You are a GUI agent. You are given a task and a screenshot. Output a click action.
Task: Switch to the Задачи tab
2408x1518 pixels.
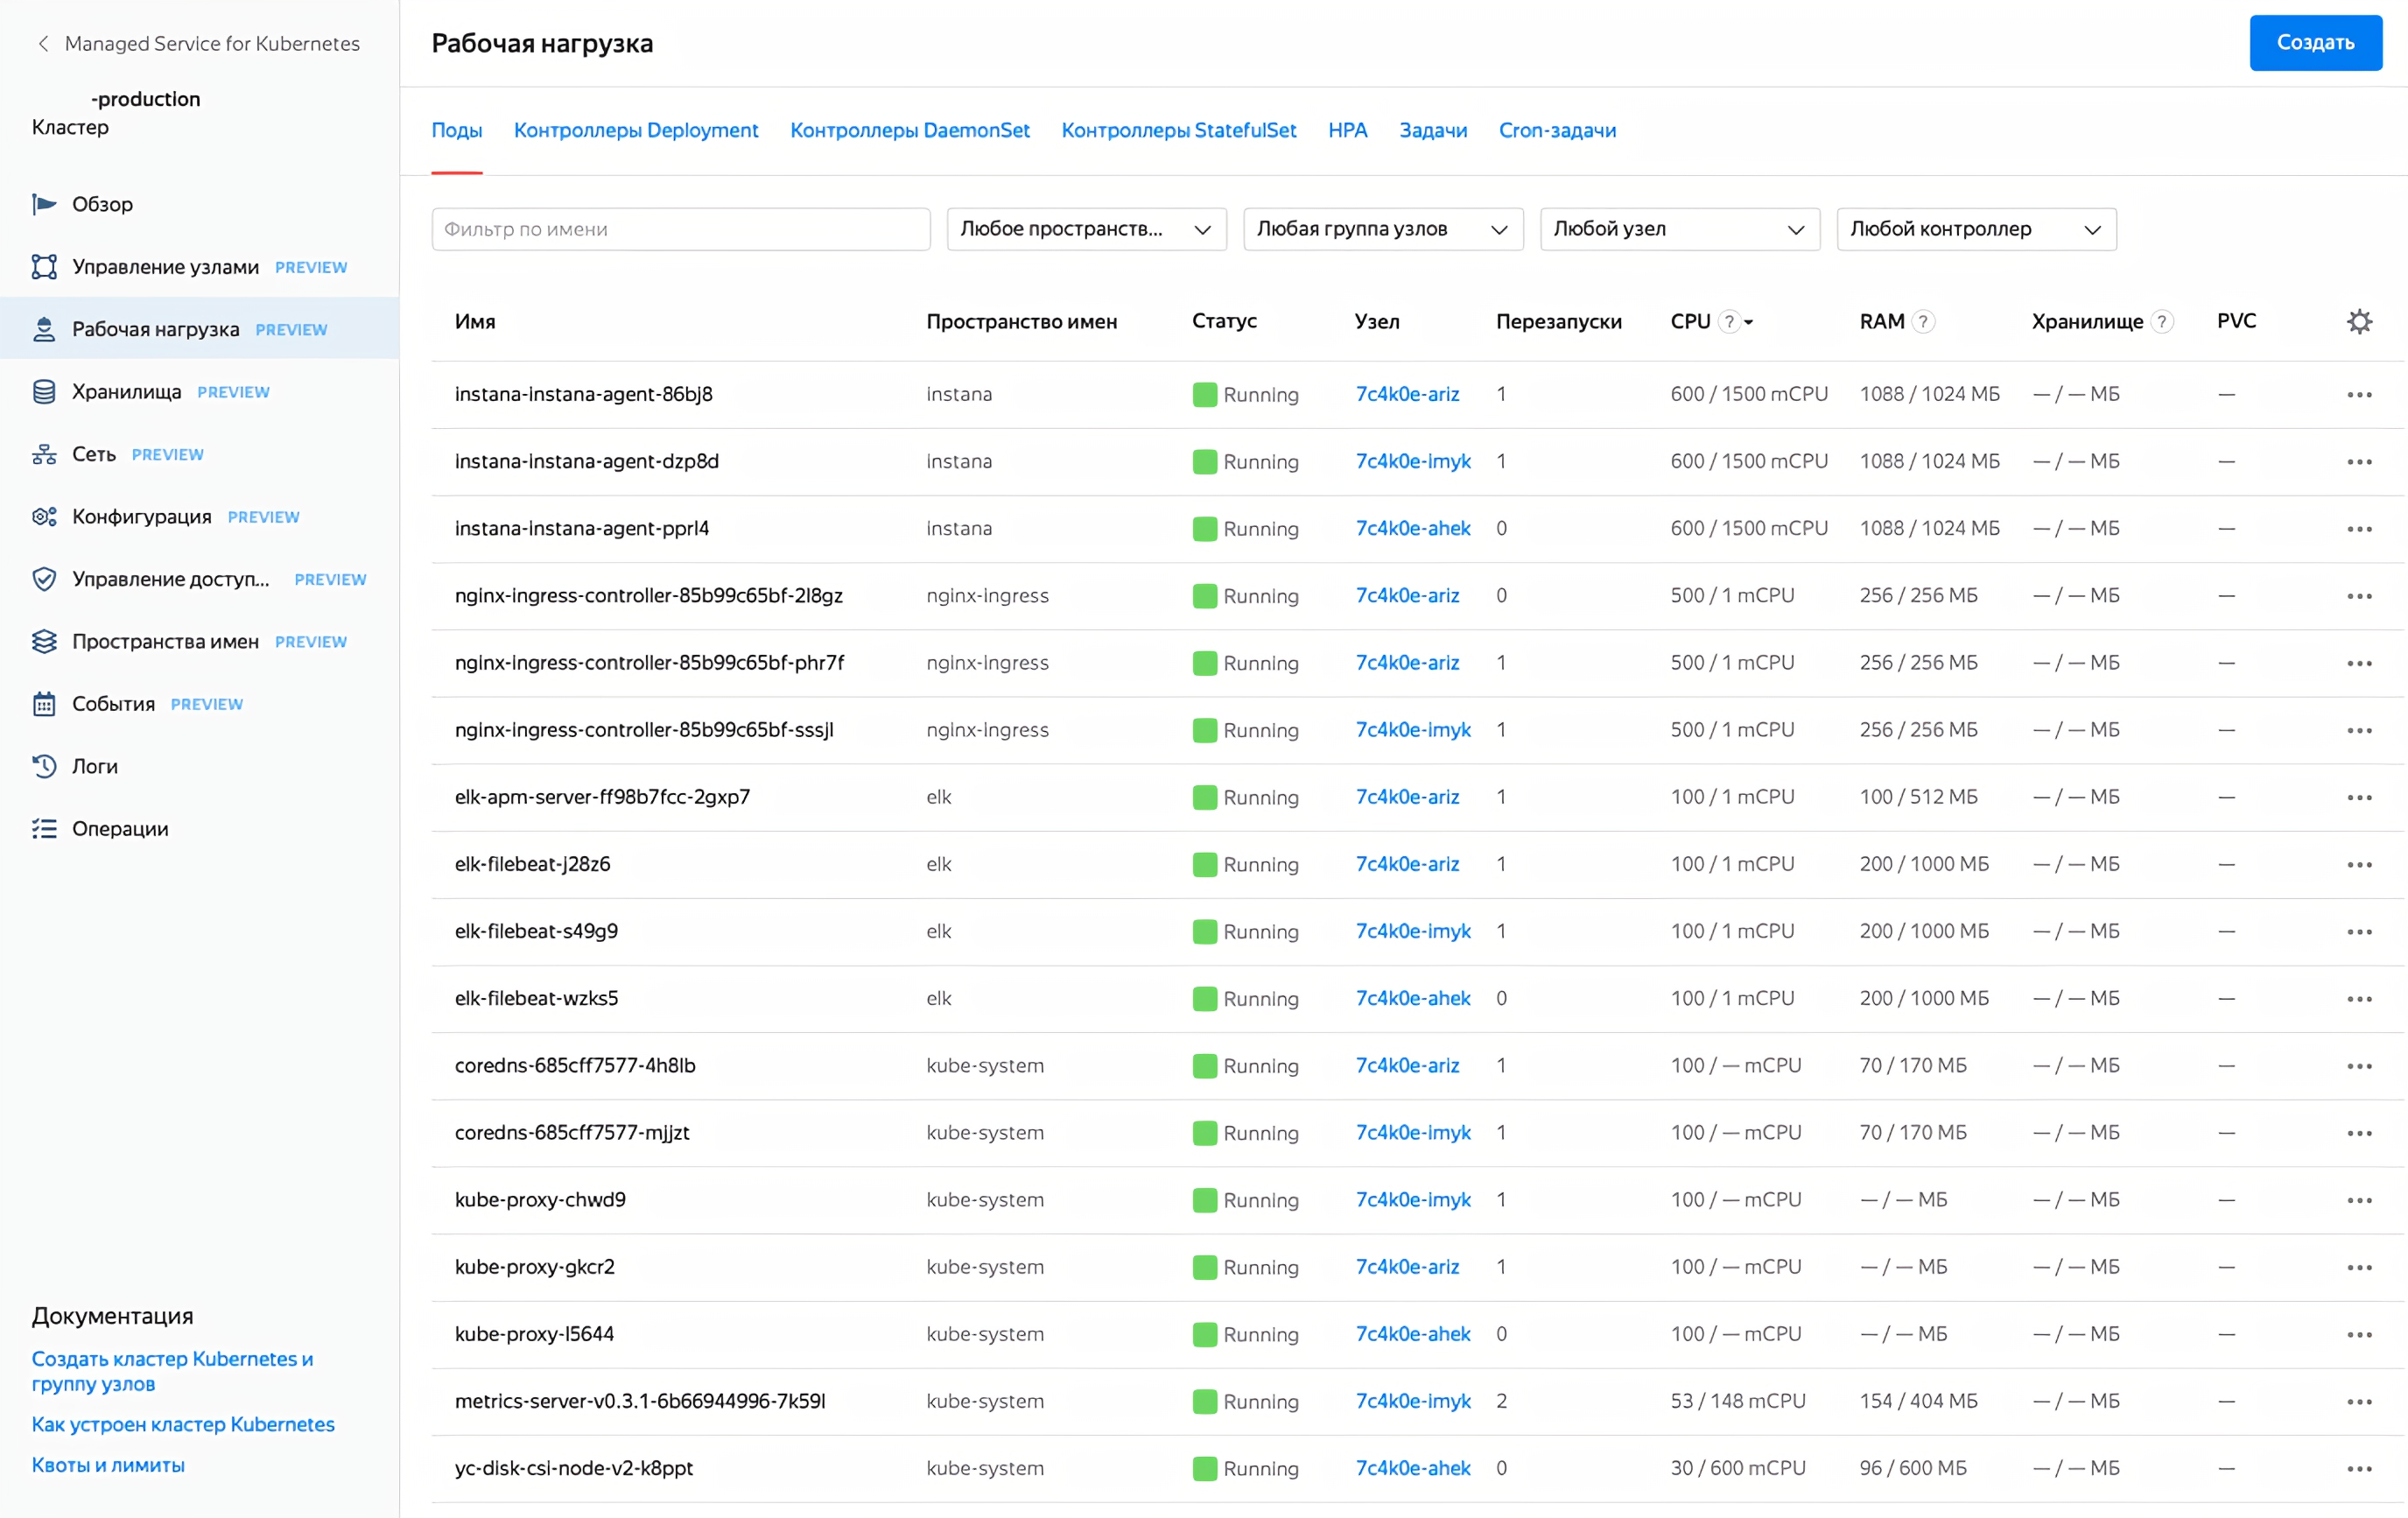(x=1433, y=130)
